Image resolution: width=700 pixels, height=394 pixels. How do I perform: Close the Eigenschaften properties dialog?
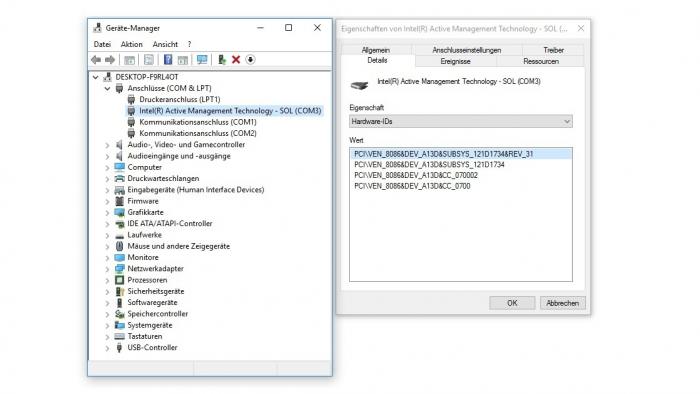581,29
